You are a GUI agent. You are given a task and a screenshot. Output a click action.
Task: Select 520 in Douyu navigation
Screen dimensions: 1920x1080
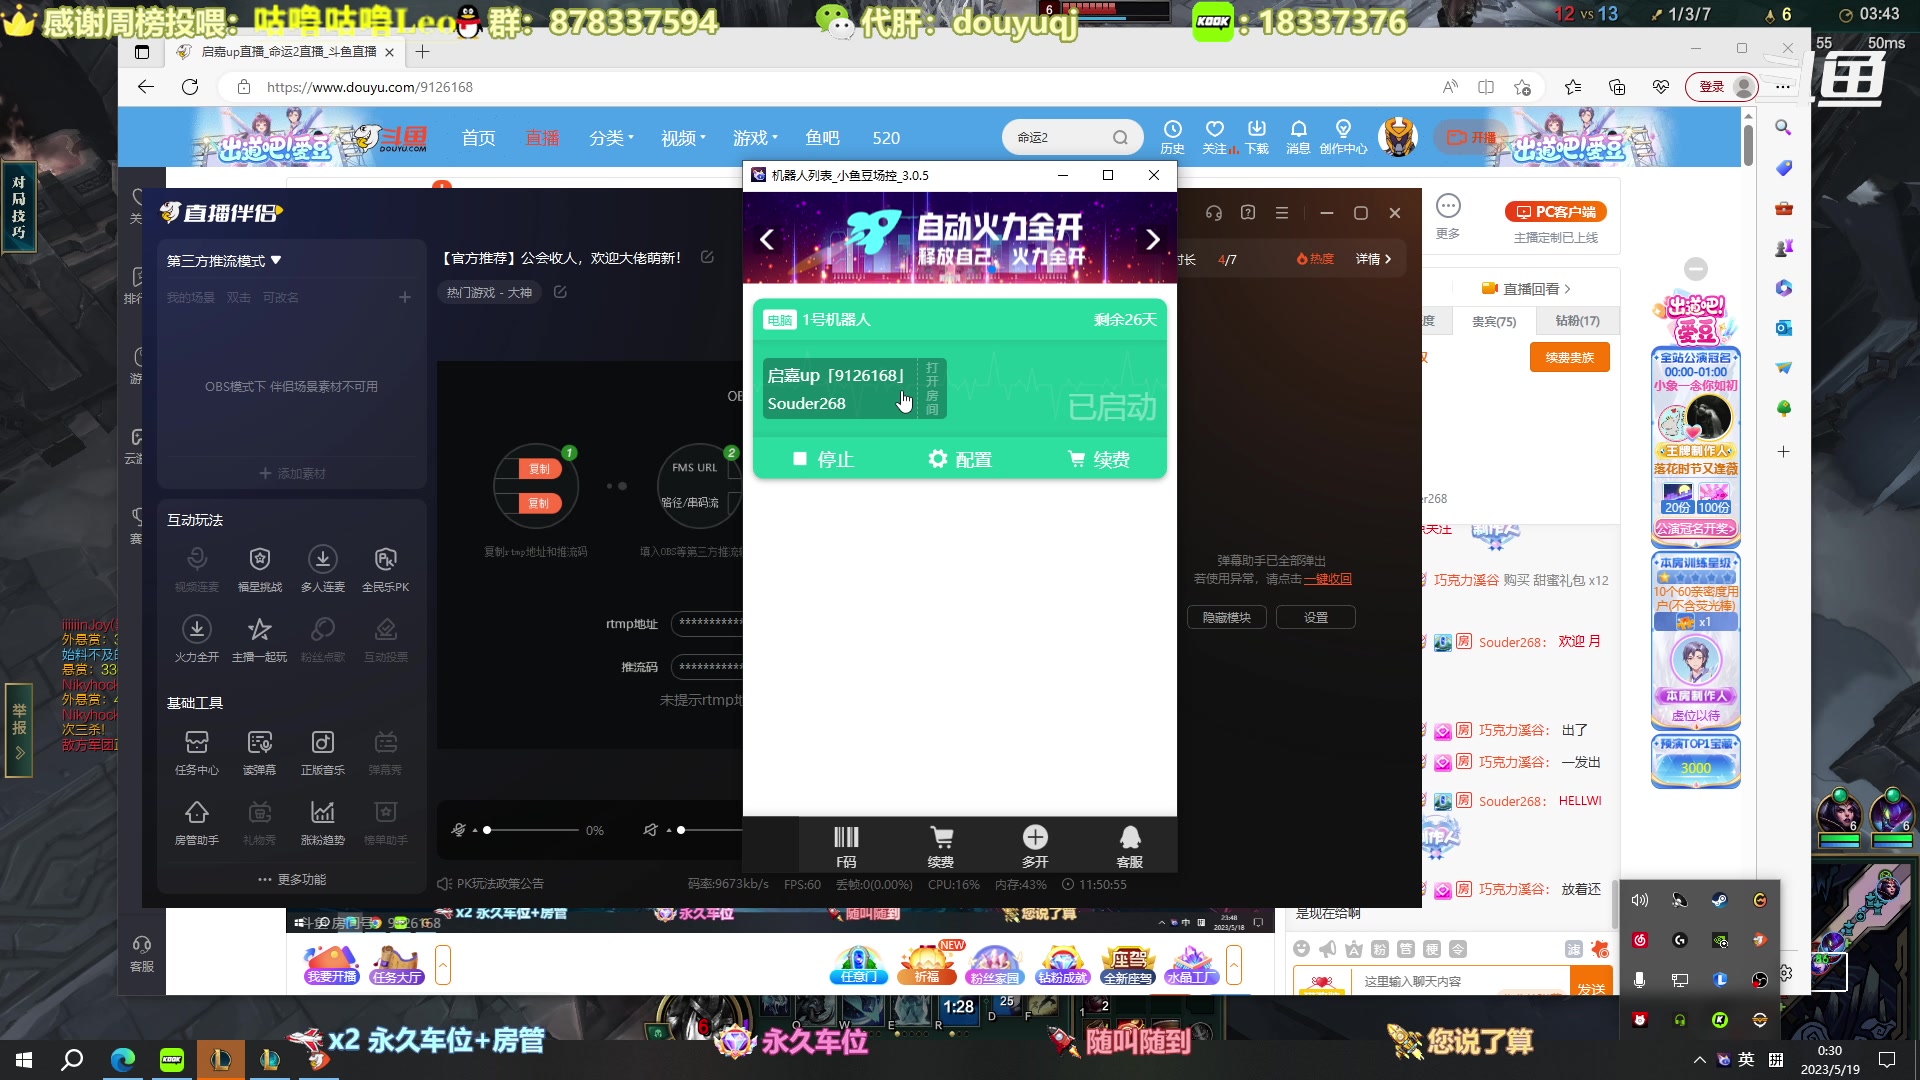coord(886,138)
